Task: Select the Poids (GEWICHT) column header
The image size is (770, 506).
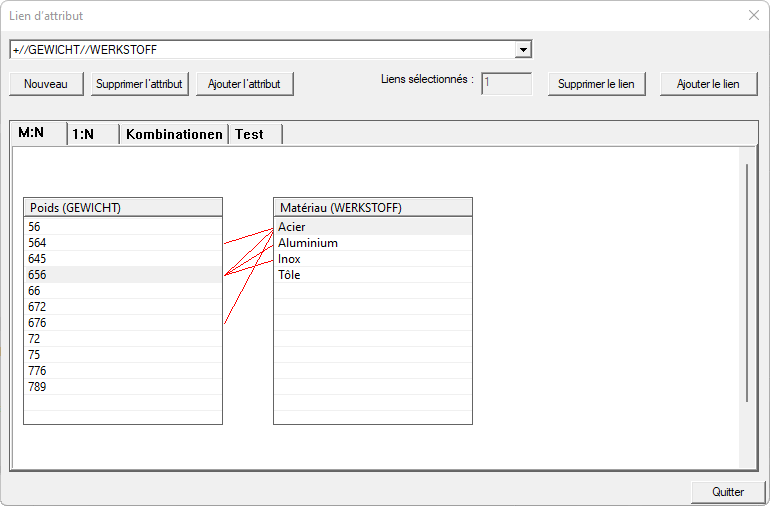Action: pyautogui.click(x=123, y=207)
